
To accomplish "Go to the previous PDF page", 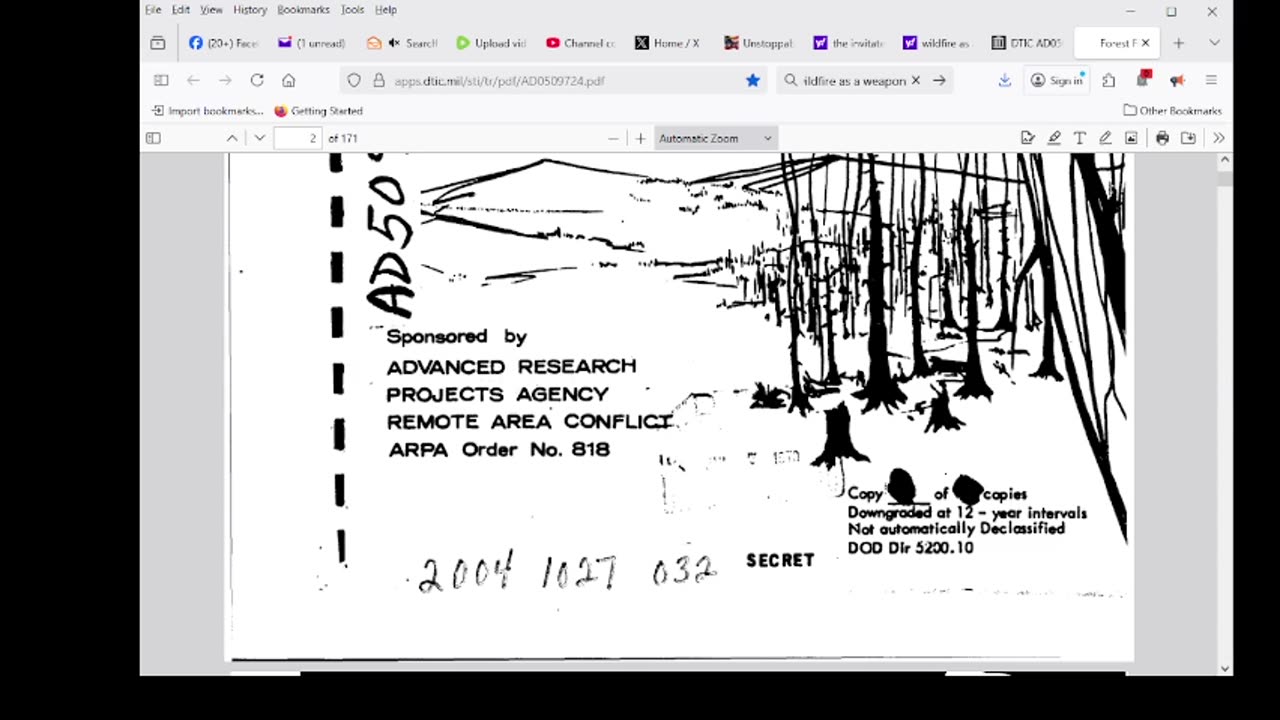I will [x=232, y=138].
